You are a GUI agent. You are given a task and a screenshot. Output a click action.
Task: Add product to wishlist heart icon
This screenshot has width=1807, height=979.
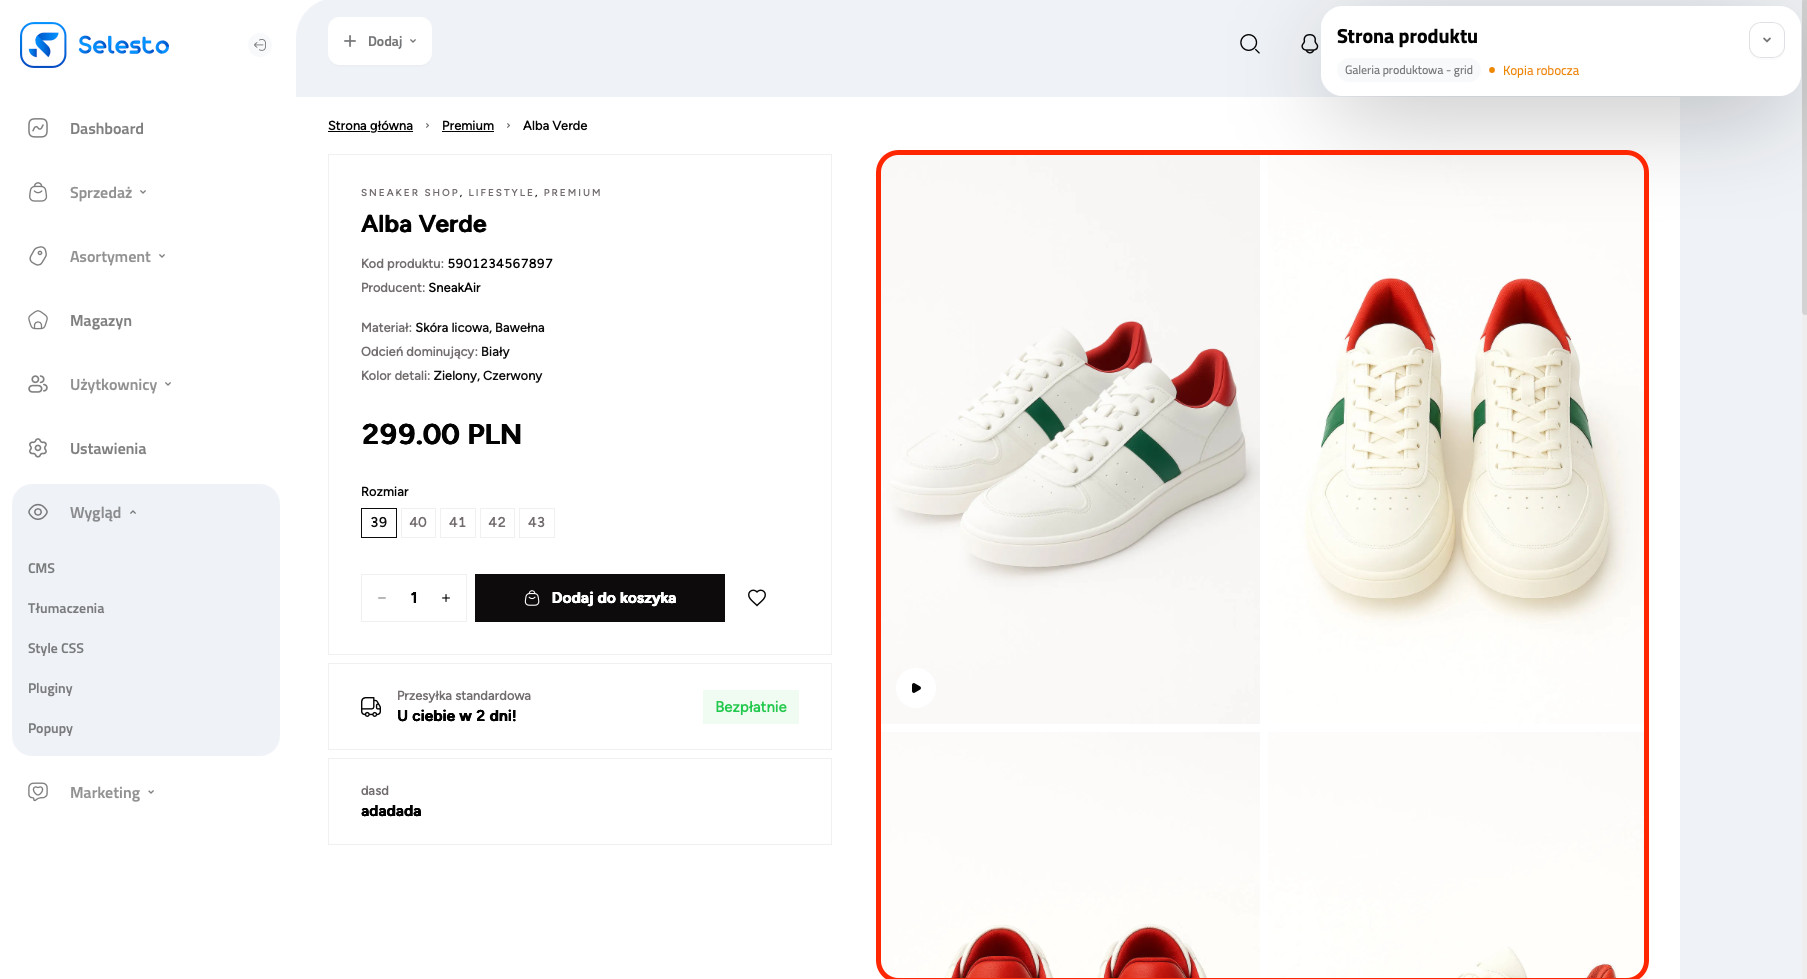coord(757,598)
